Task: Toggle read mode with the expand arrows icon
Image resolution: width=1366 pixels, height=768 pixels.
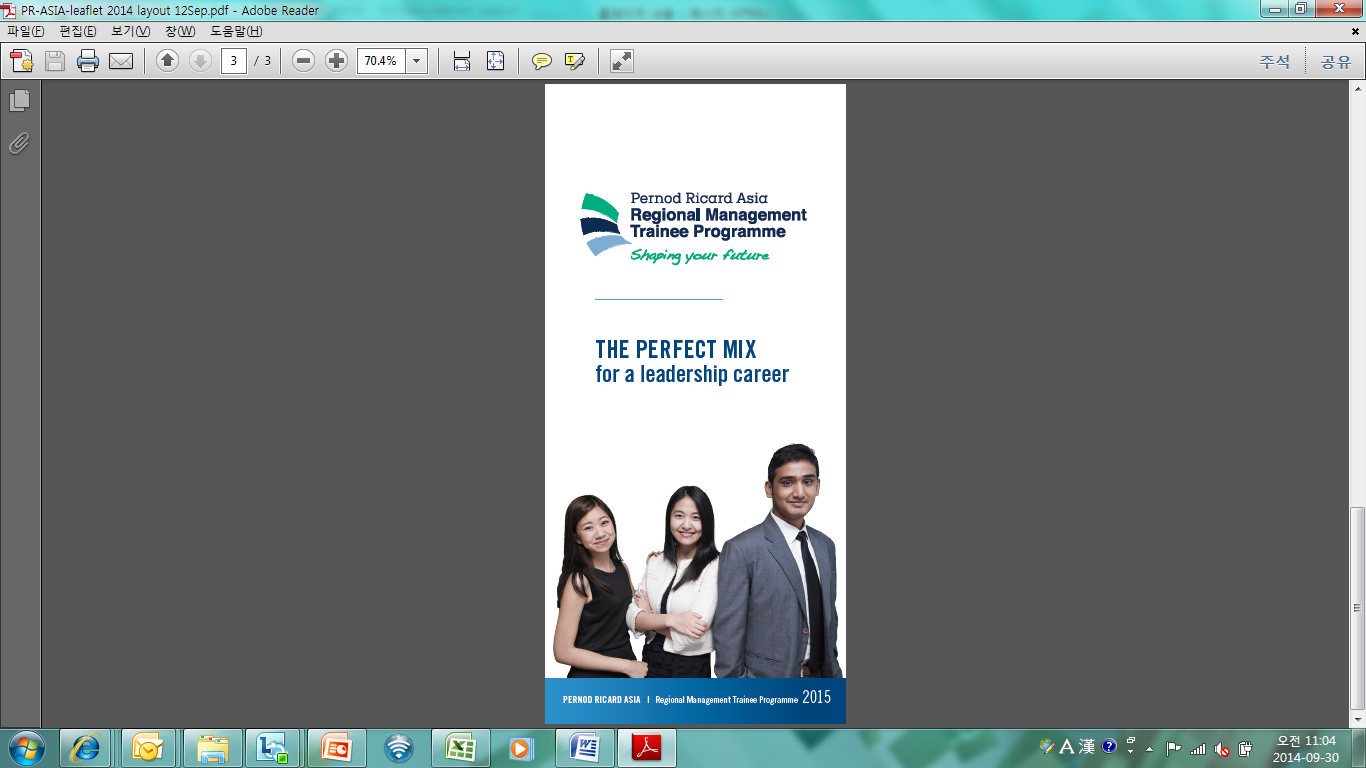Action: tap(622, 61)
